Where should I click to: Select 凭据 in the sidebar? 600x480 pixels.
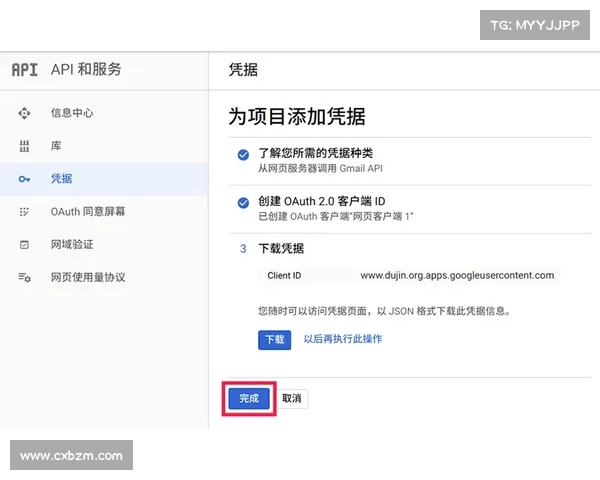coord(104,179)
